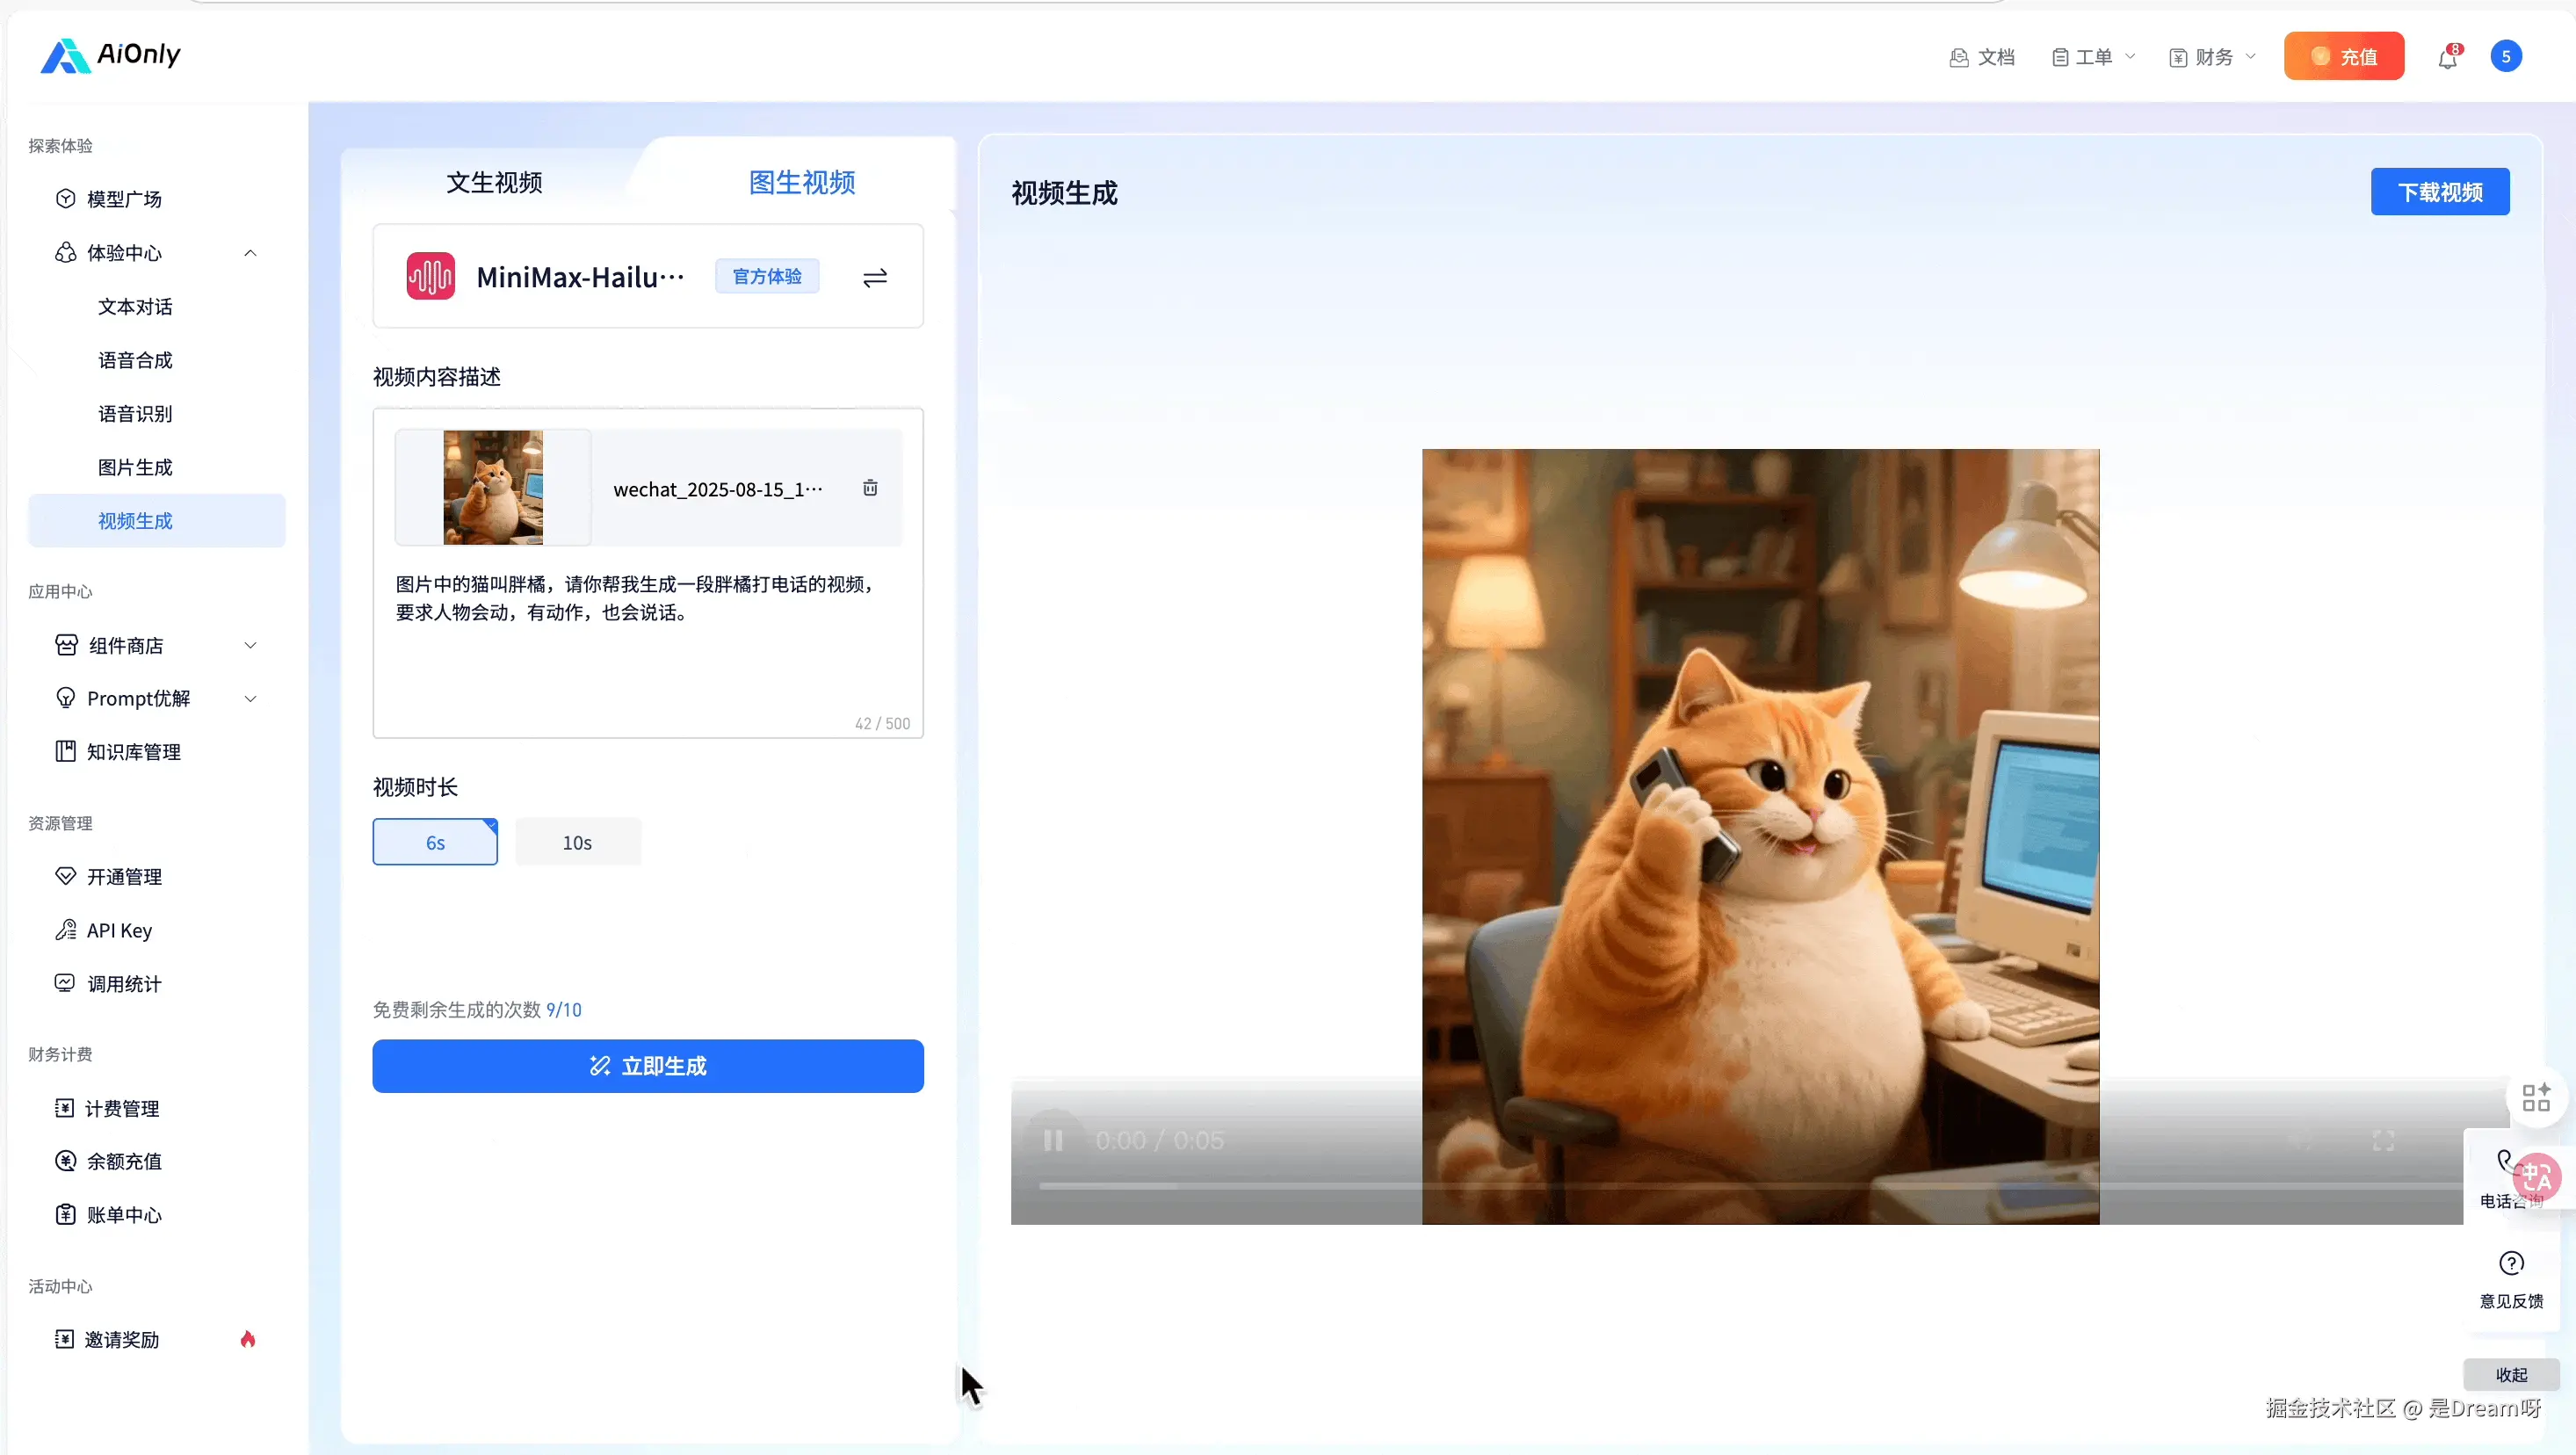This screenshot has width=2576, height=1455.
Task: Expand the 财务 dropdown menu
Action: tap(2211, 56)
